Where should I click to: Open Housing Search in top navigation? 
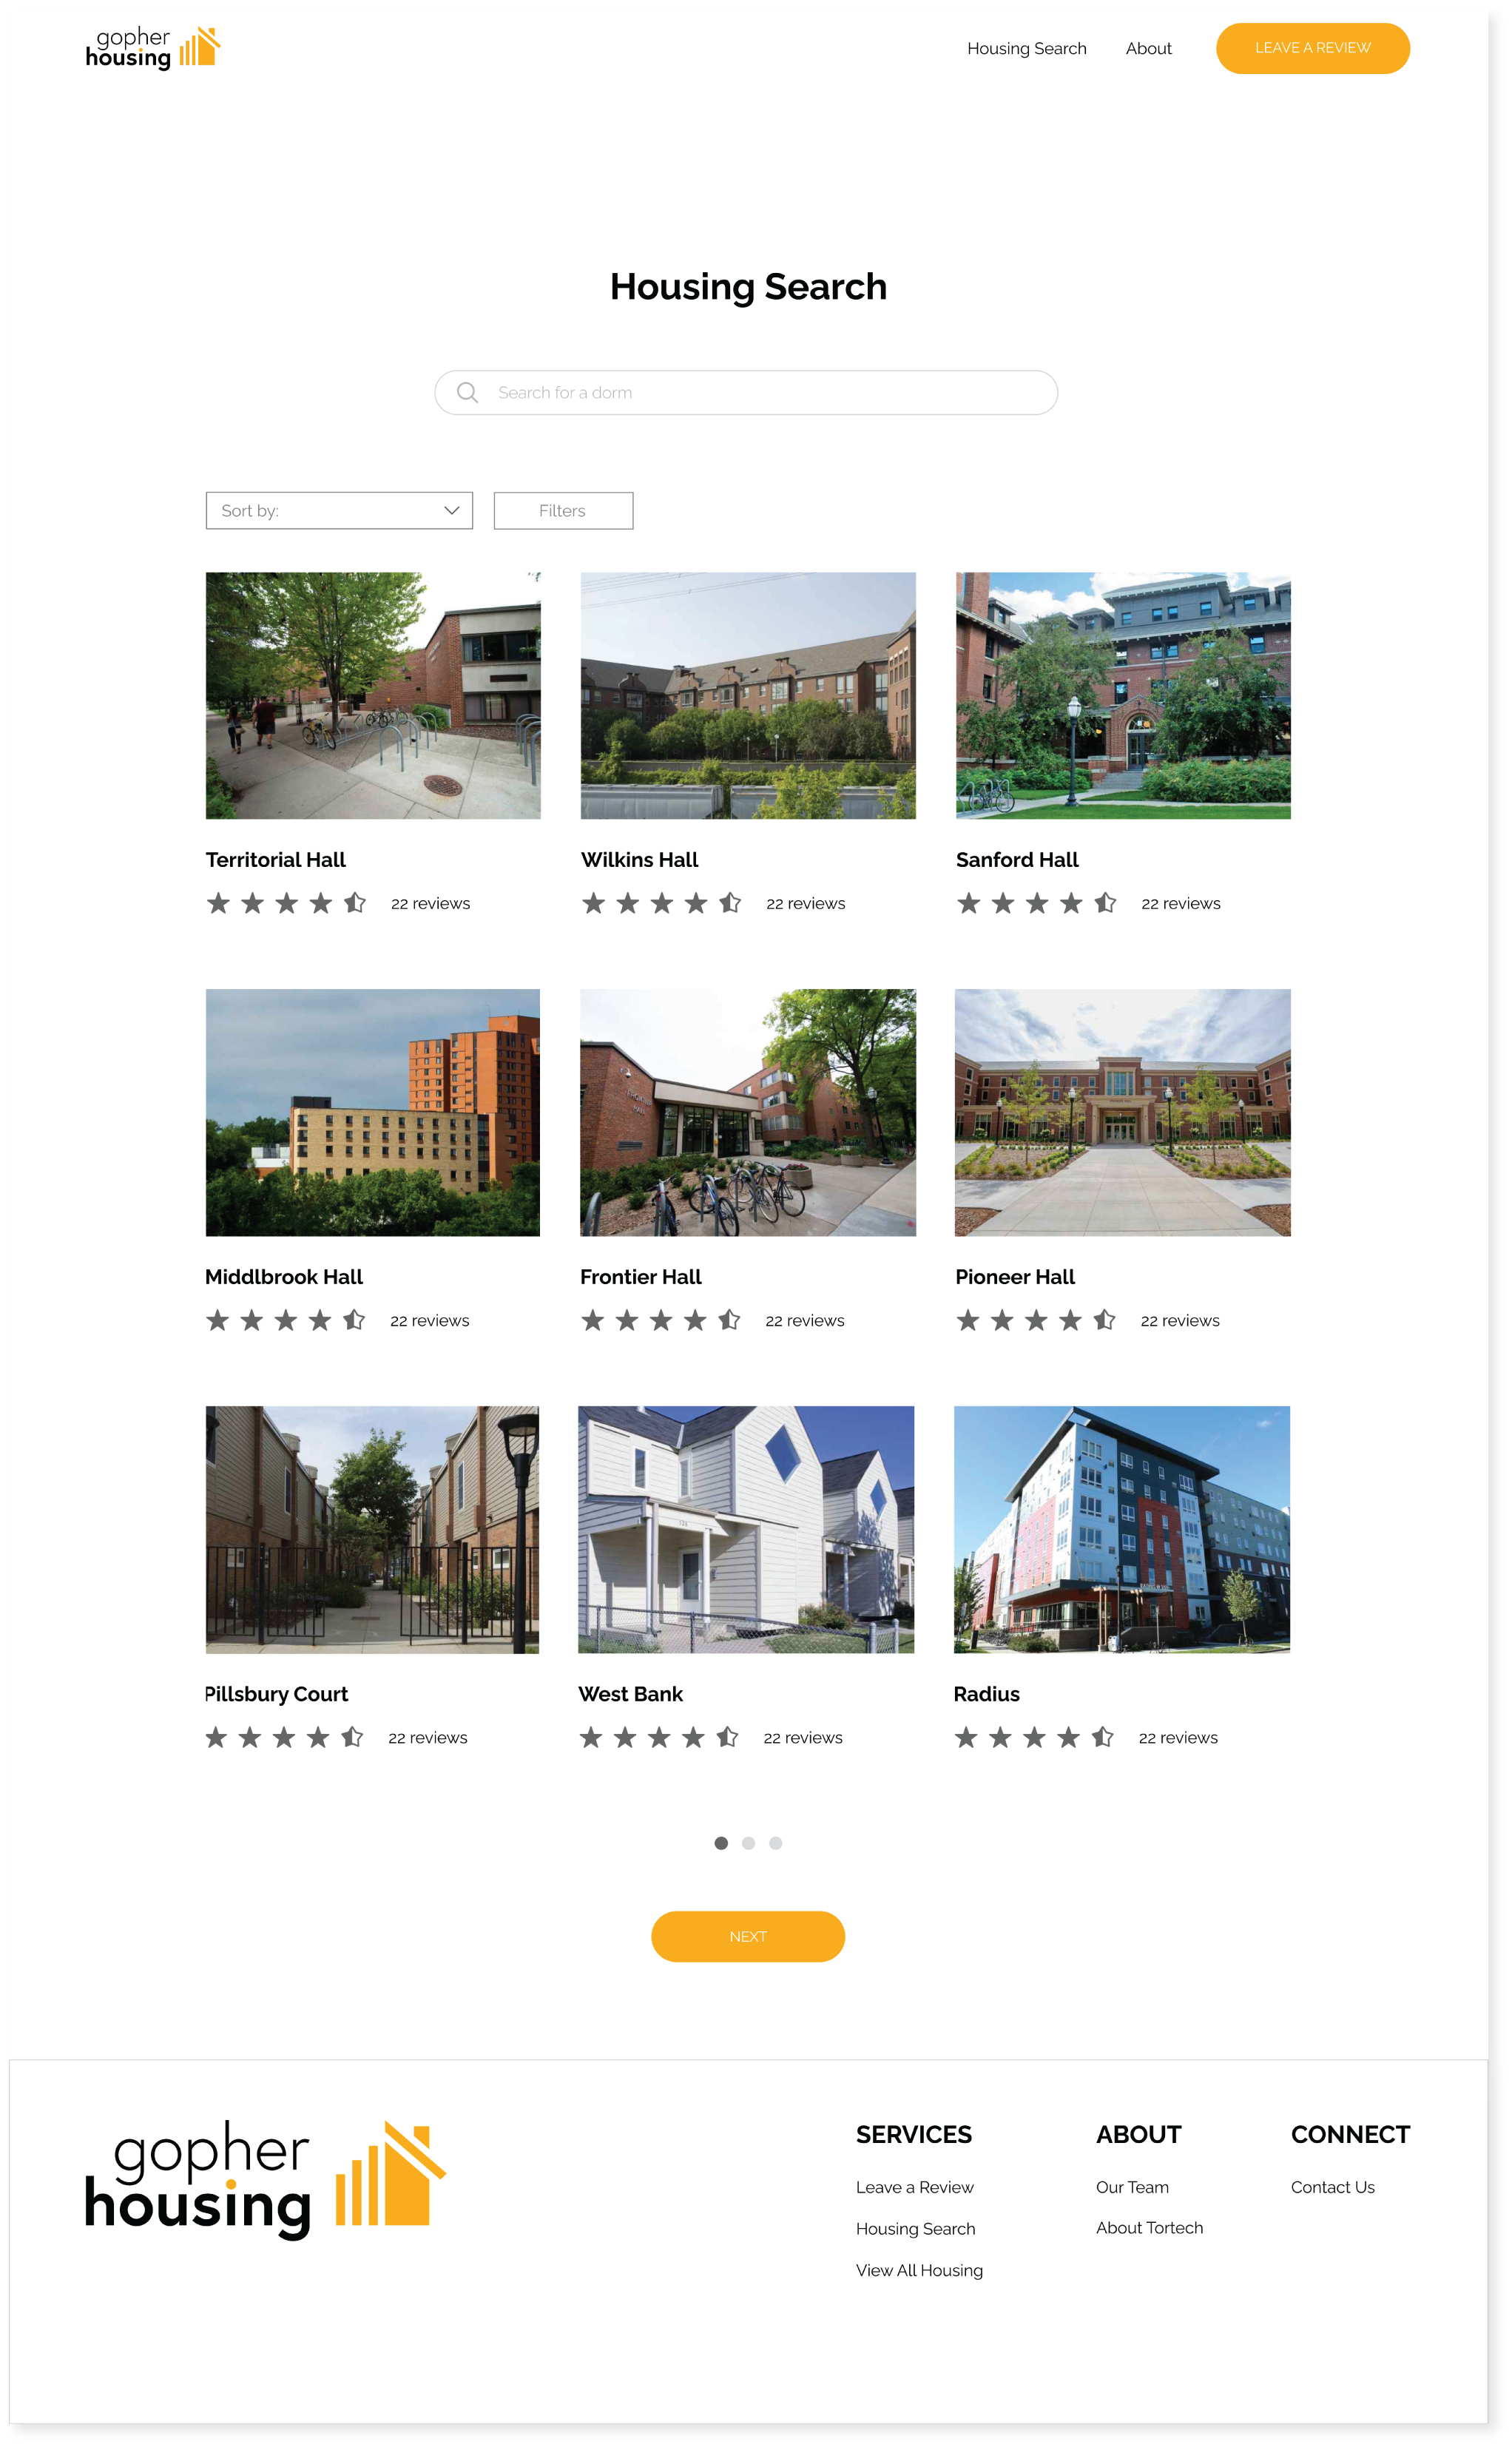pyautogui.click(x=1026, y=49)
